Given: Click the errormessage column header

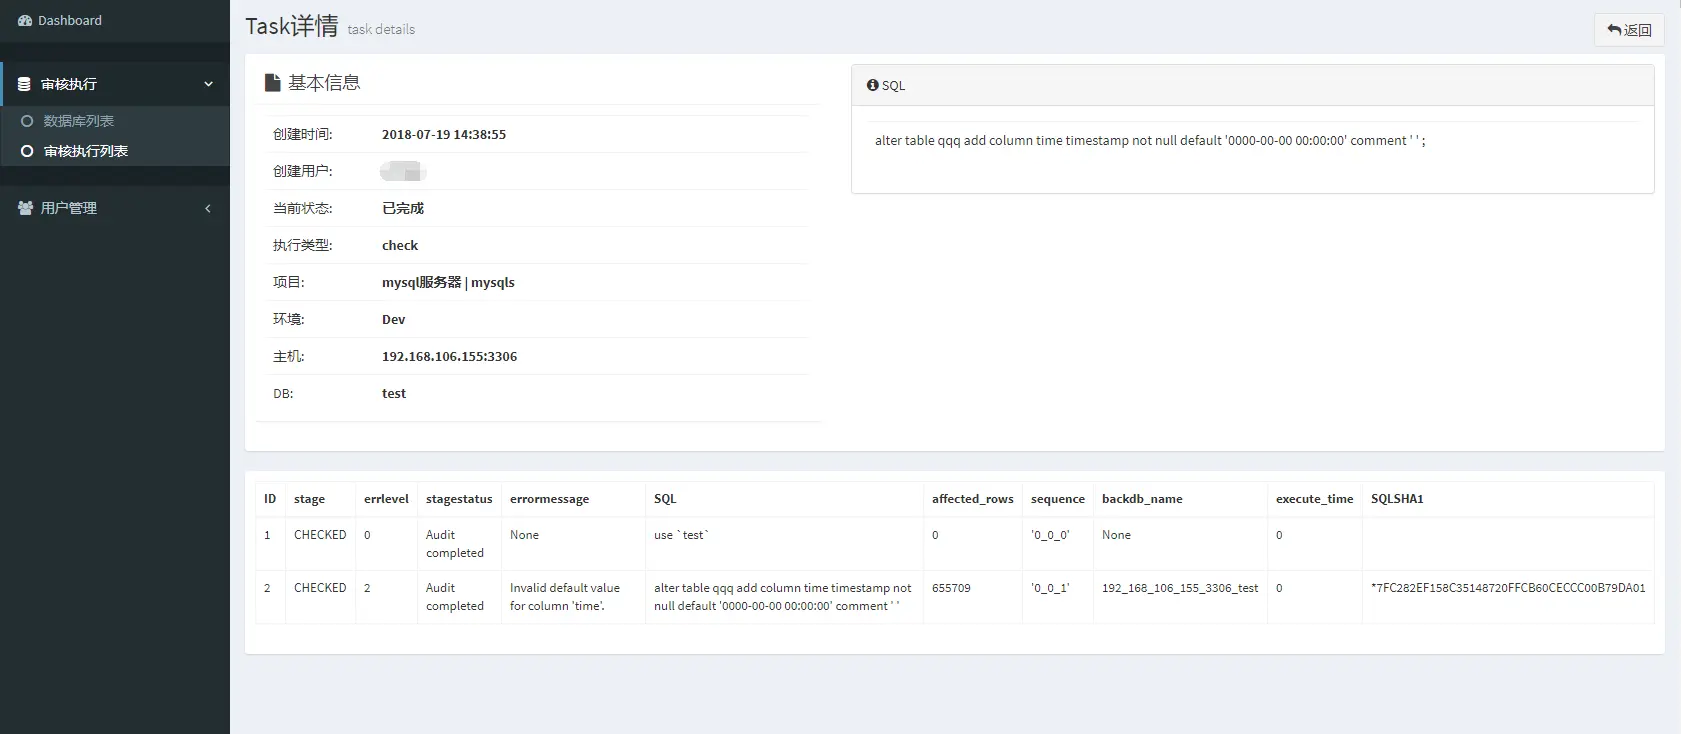Looking at the screenshot, I should 549,499.
